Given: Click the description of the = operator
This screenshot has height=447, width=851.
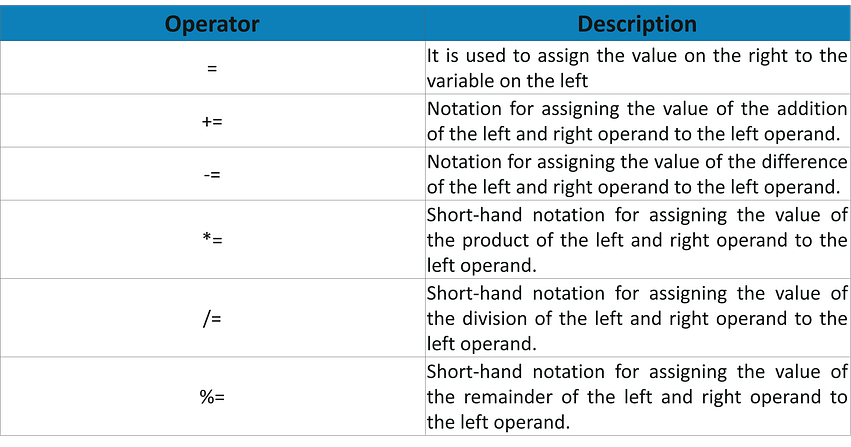Looking at the screenshot, I should [637, 70].
